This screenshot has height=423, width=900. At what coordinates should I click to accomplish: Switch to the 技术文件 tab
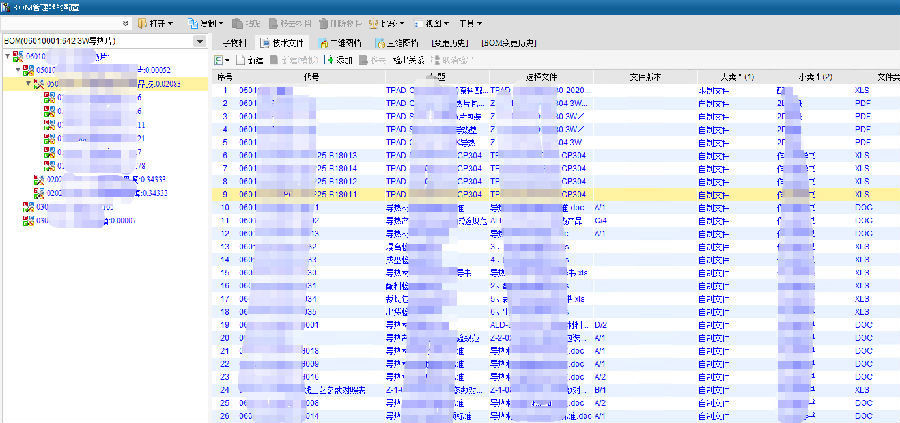tap(282, 43)
